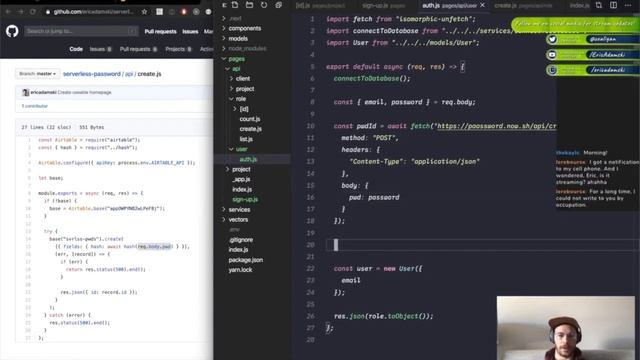Expand the services folder
Screen dimensions: 640x360
click(224, 209)
